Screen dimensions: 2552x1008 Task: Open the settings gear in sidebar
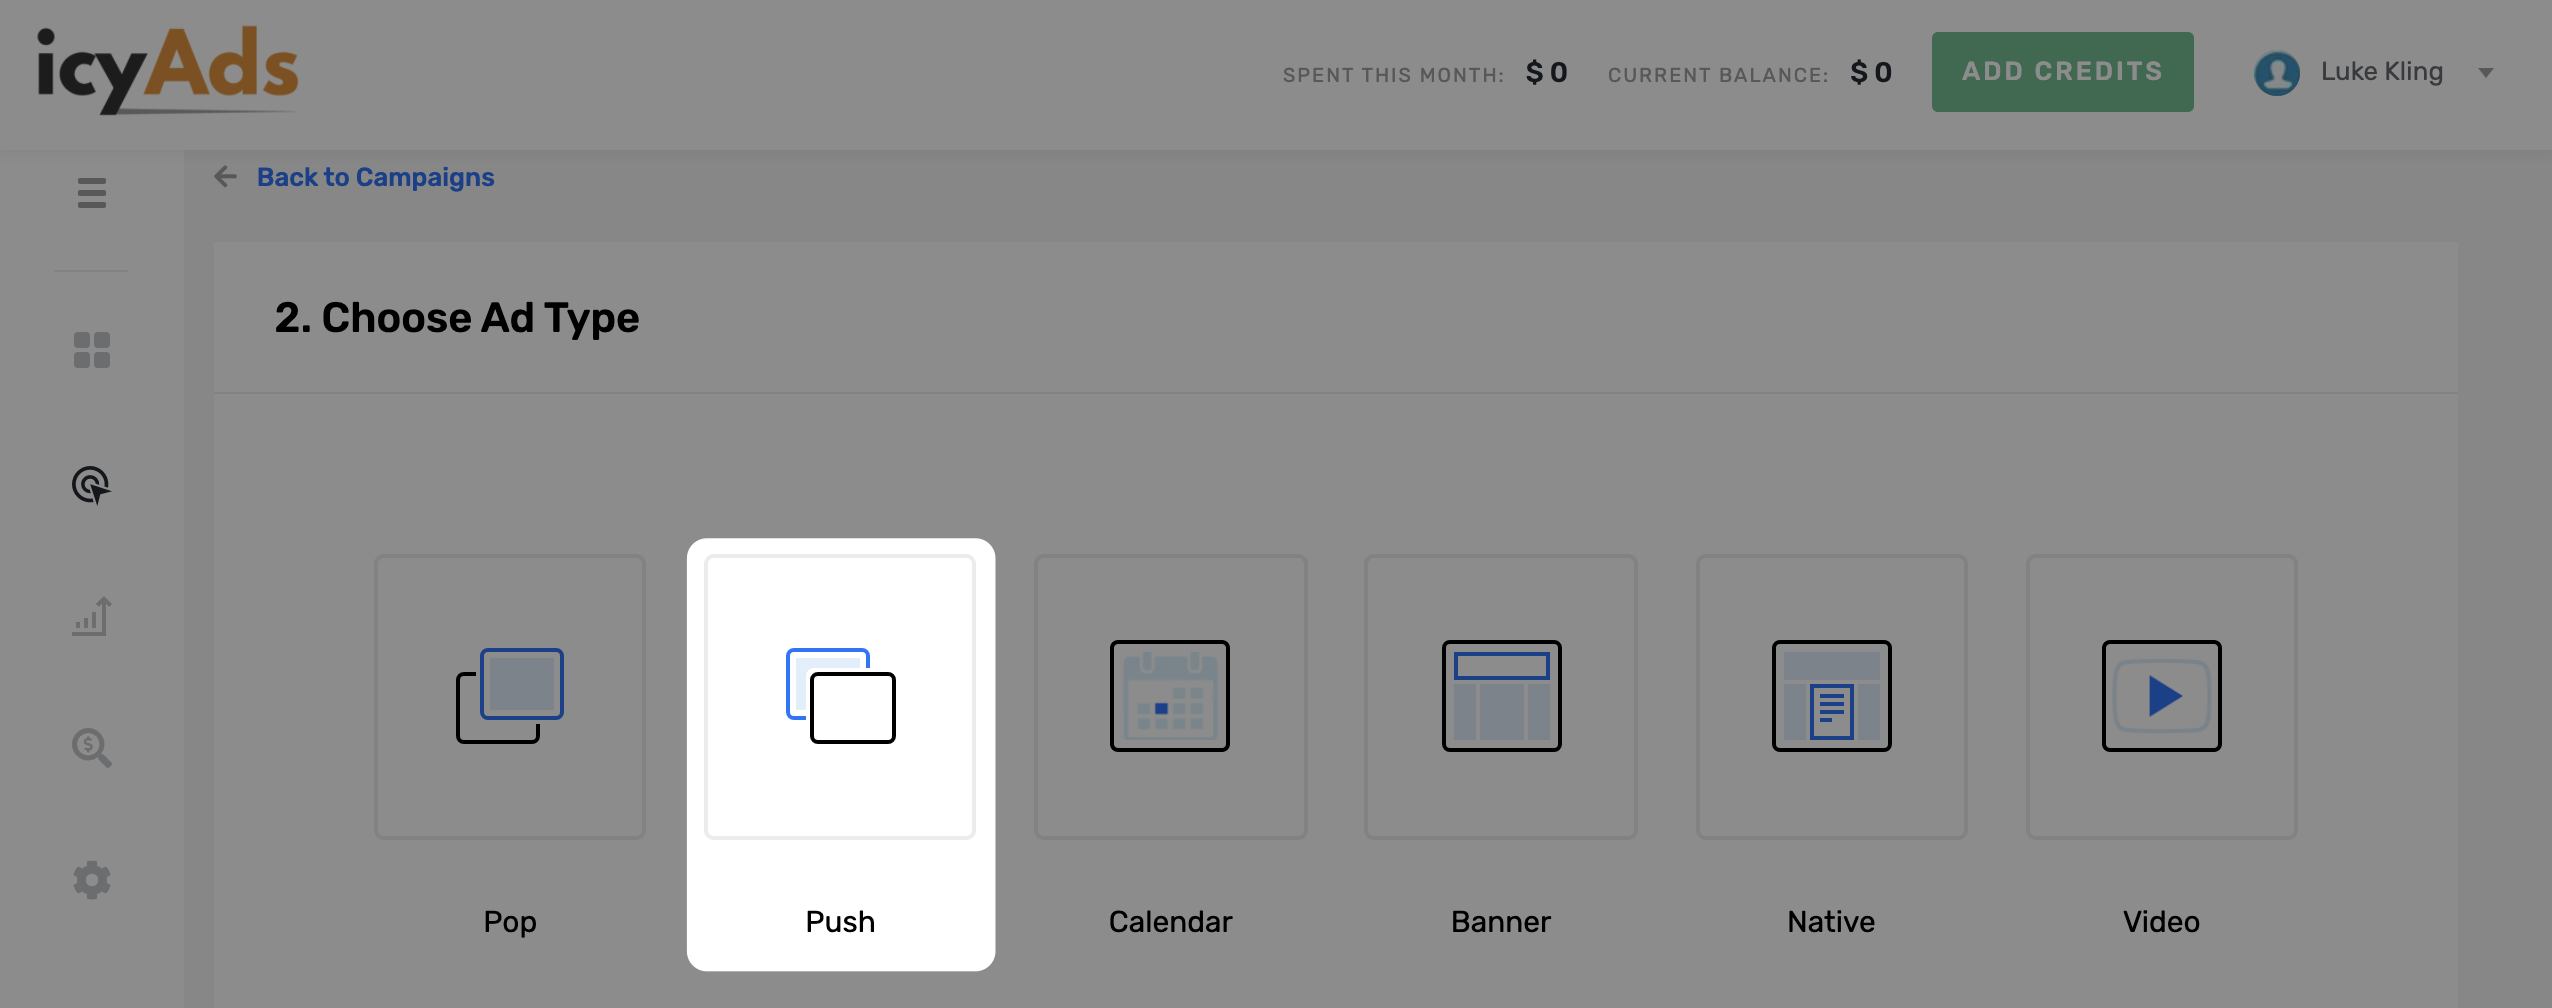pyautogui.click(x=91, y=880)
